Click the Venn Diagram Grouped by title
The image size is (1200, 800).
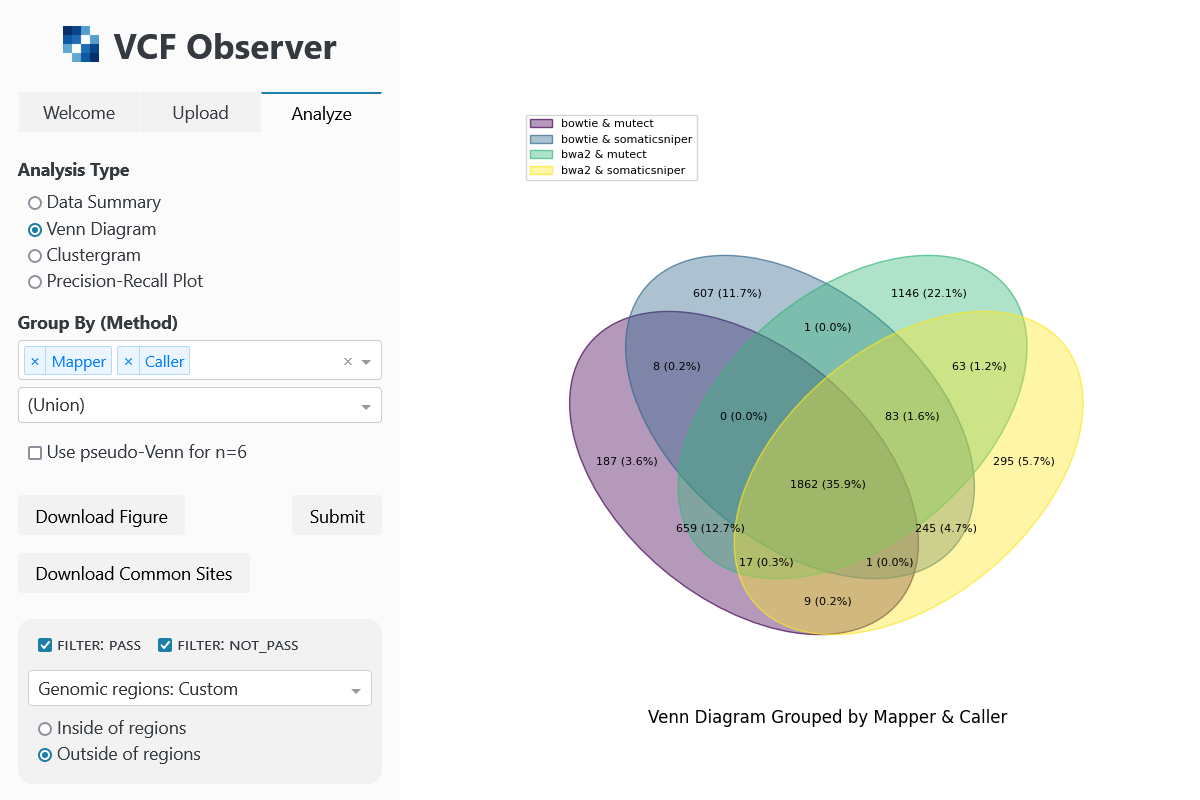point(828,717)
